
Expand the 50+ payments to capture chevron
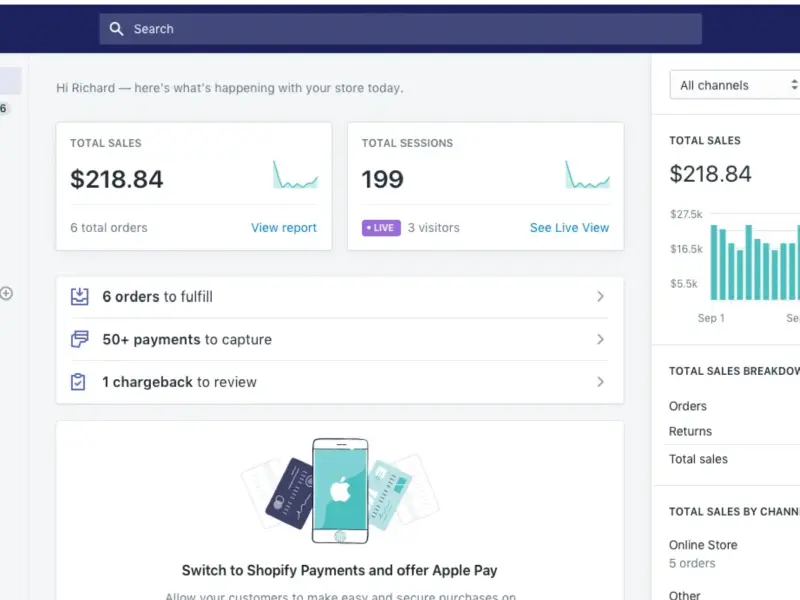(601, 339)
